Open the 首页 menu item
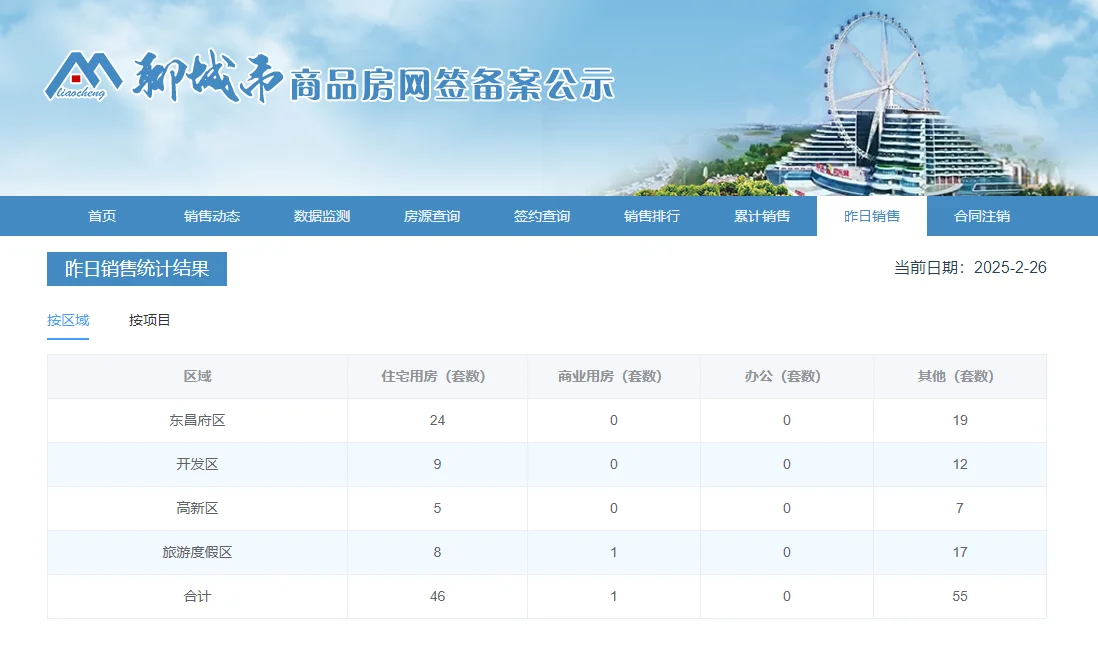This screenshot has width=1098, height=672. (x=102, y=216)
